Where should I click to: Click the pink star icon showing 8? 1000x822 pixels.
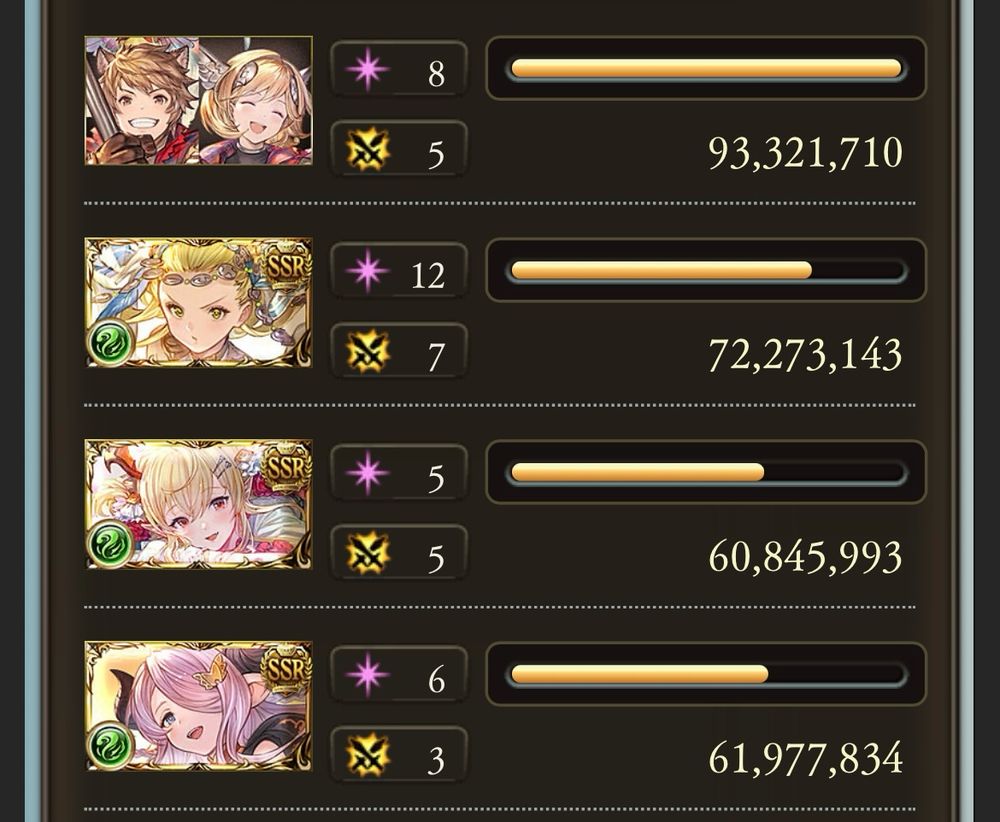pos(367,69)
